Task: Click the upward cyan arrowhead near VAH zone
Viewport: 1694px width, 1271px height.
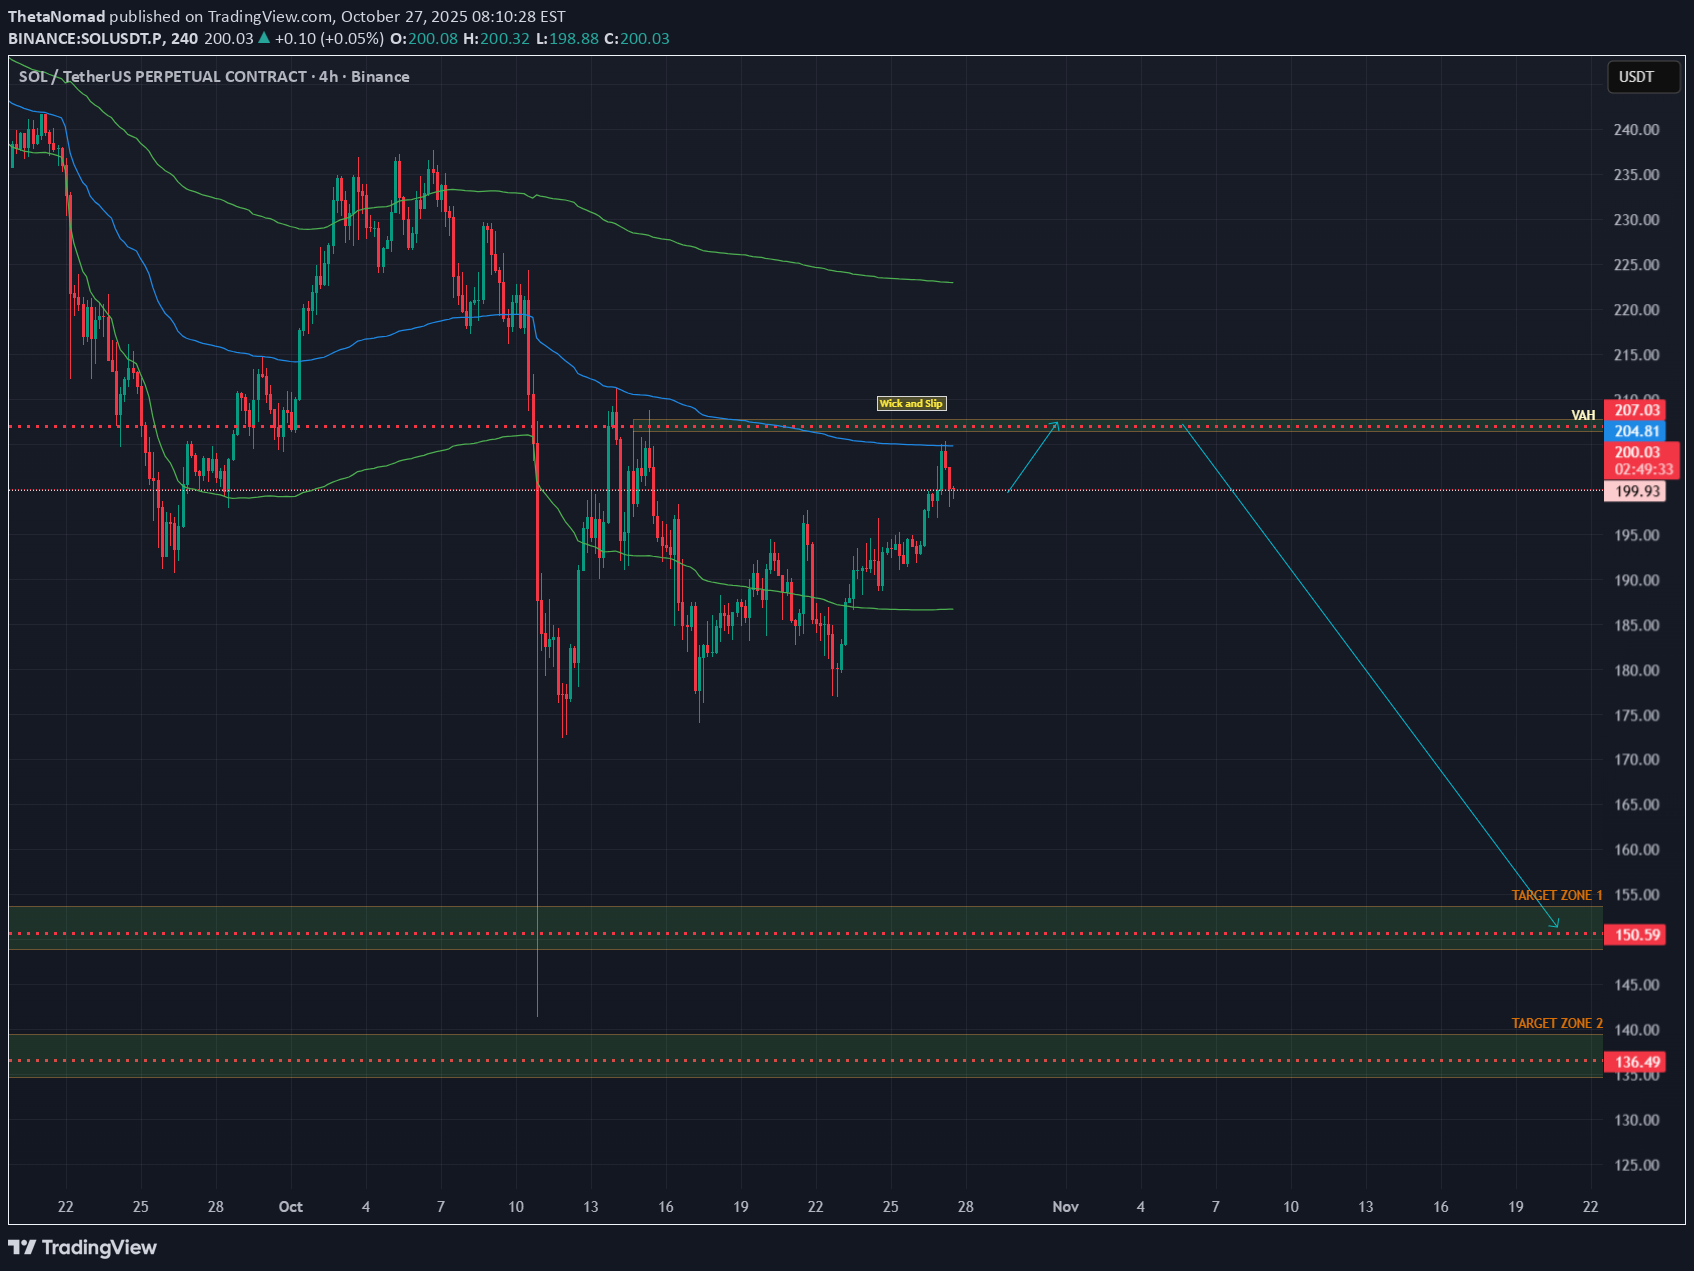Action: pos(1056,425)
